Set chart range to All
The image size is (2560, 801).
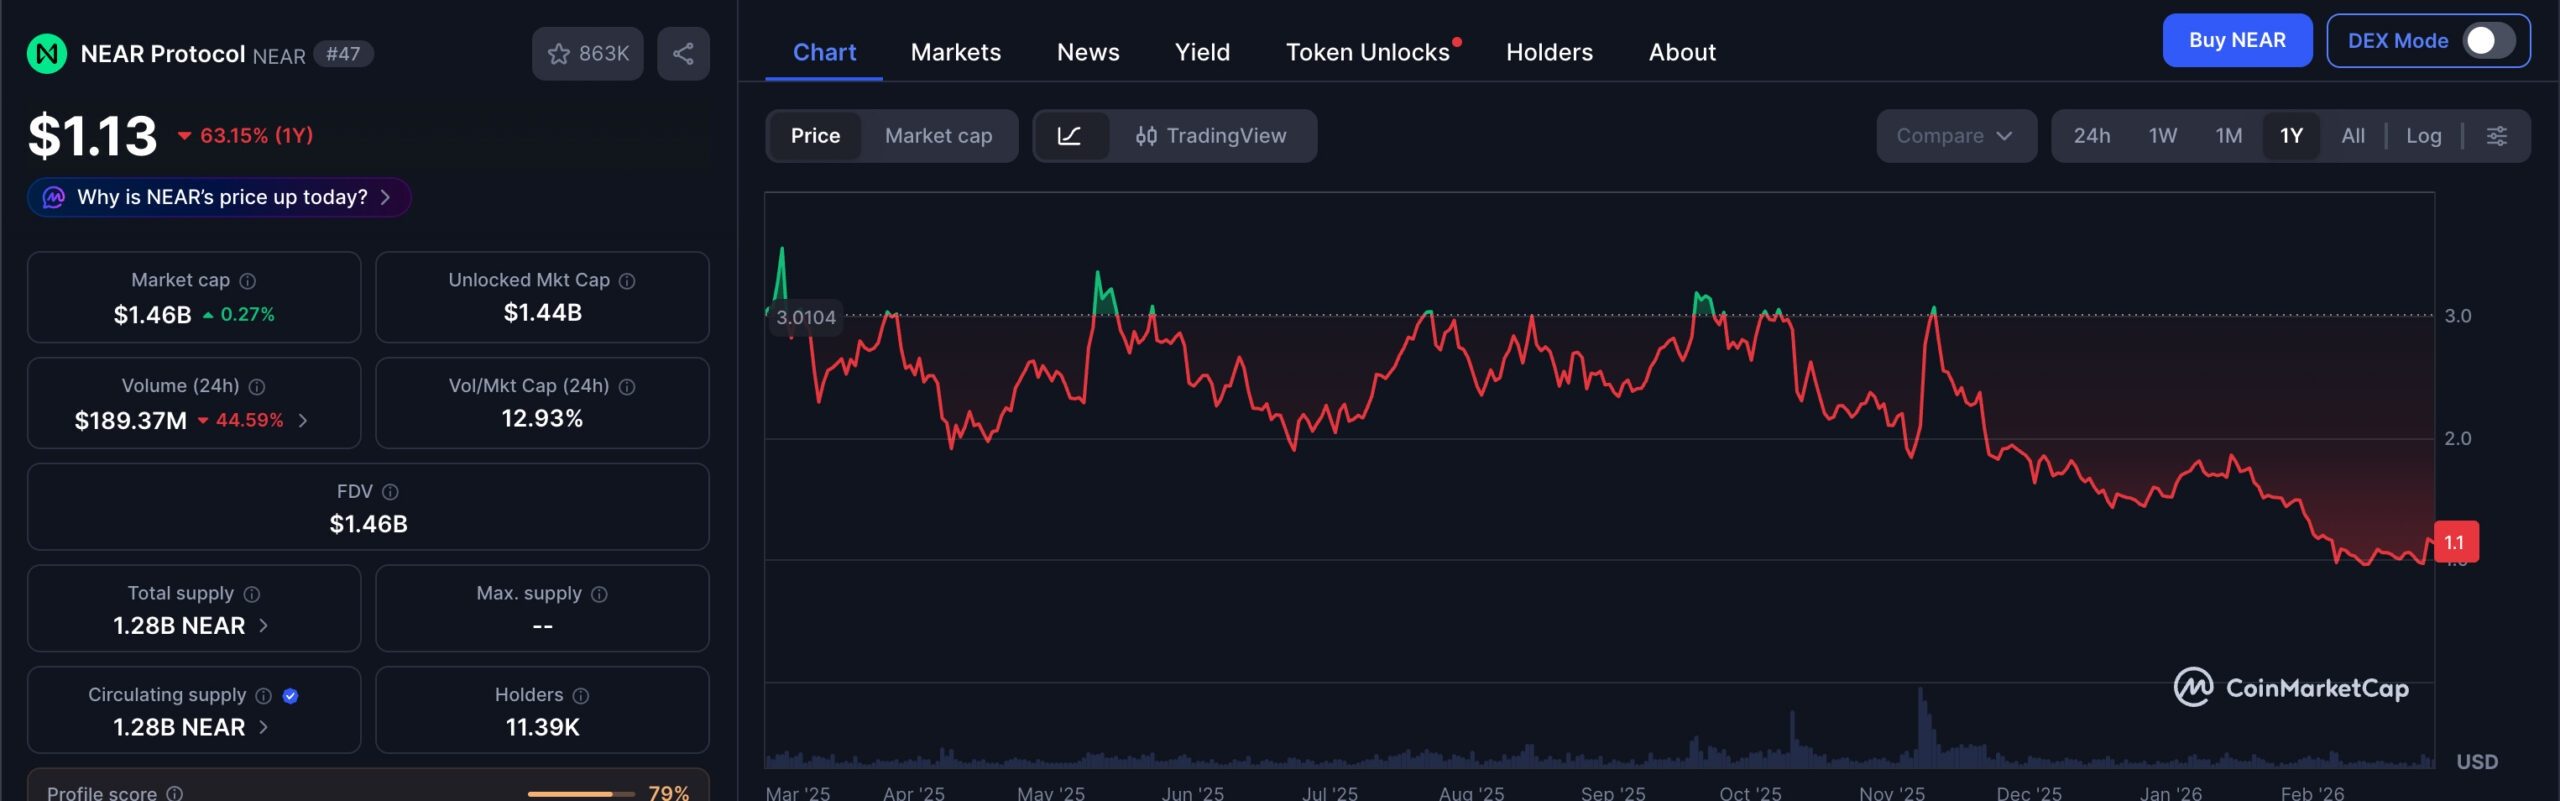[2353, 136]
